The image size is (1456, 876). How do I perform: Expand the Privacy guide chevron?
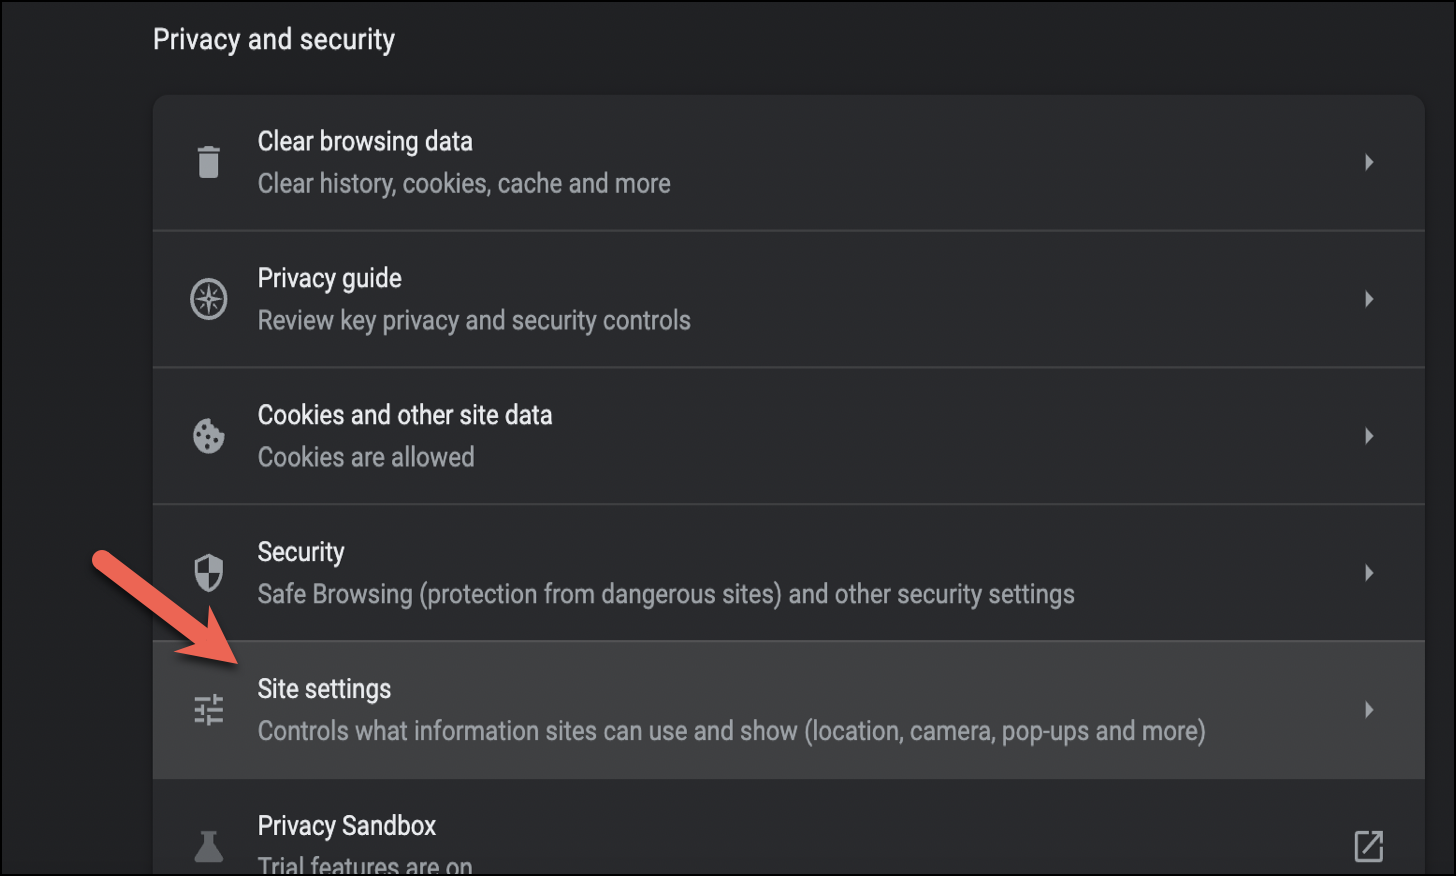tap(1368, 299)
